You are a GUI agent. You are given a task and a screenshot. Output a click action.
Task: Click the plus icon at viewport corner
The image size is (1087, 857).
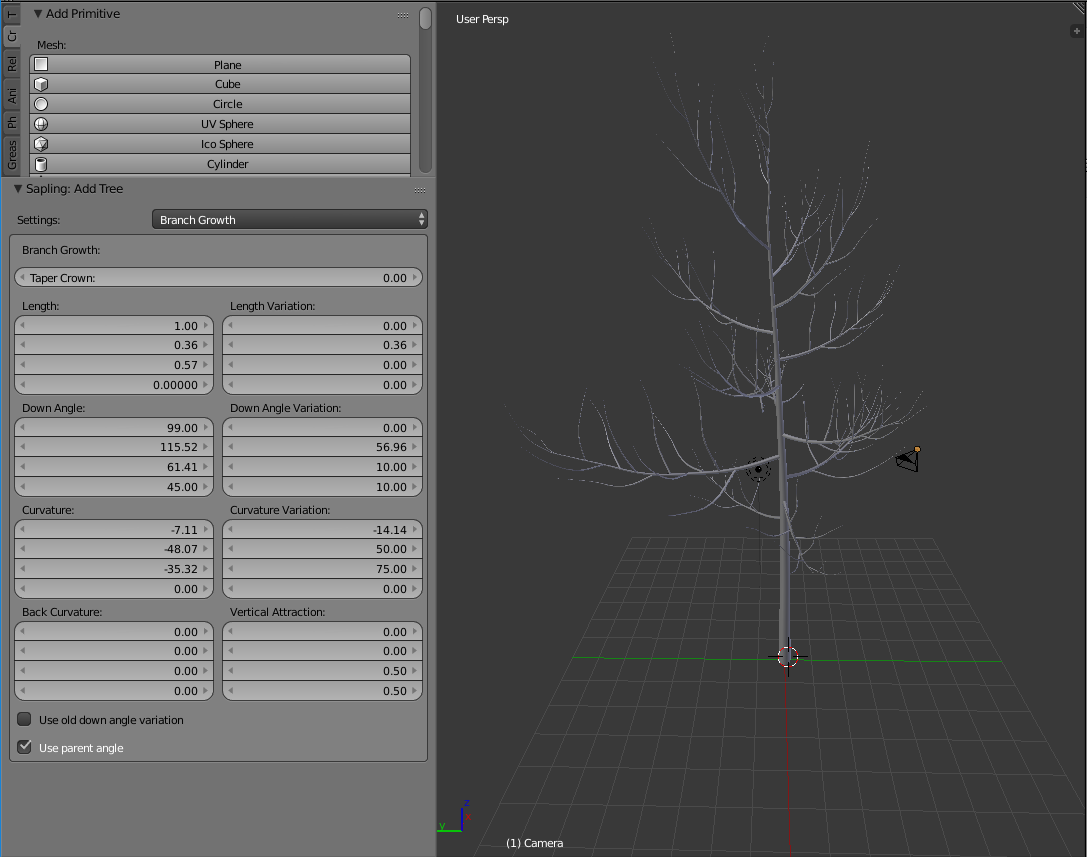[x=1077, y=31]
